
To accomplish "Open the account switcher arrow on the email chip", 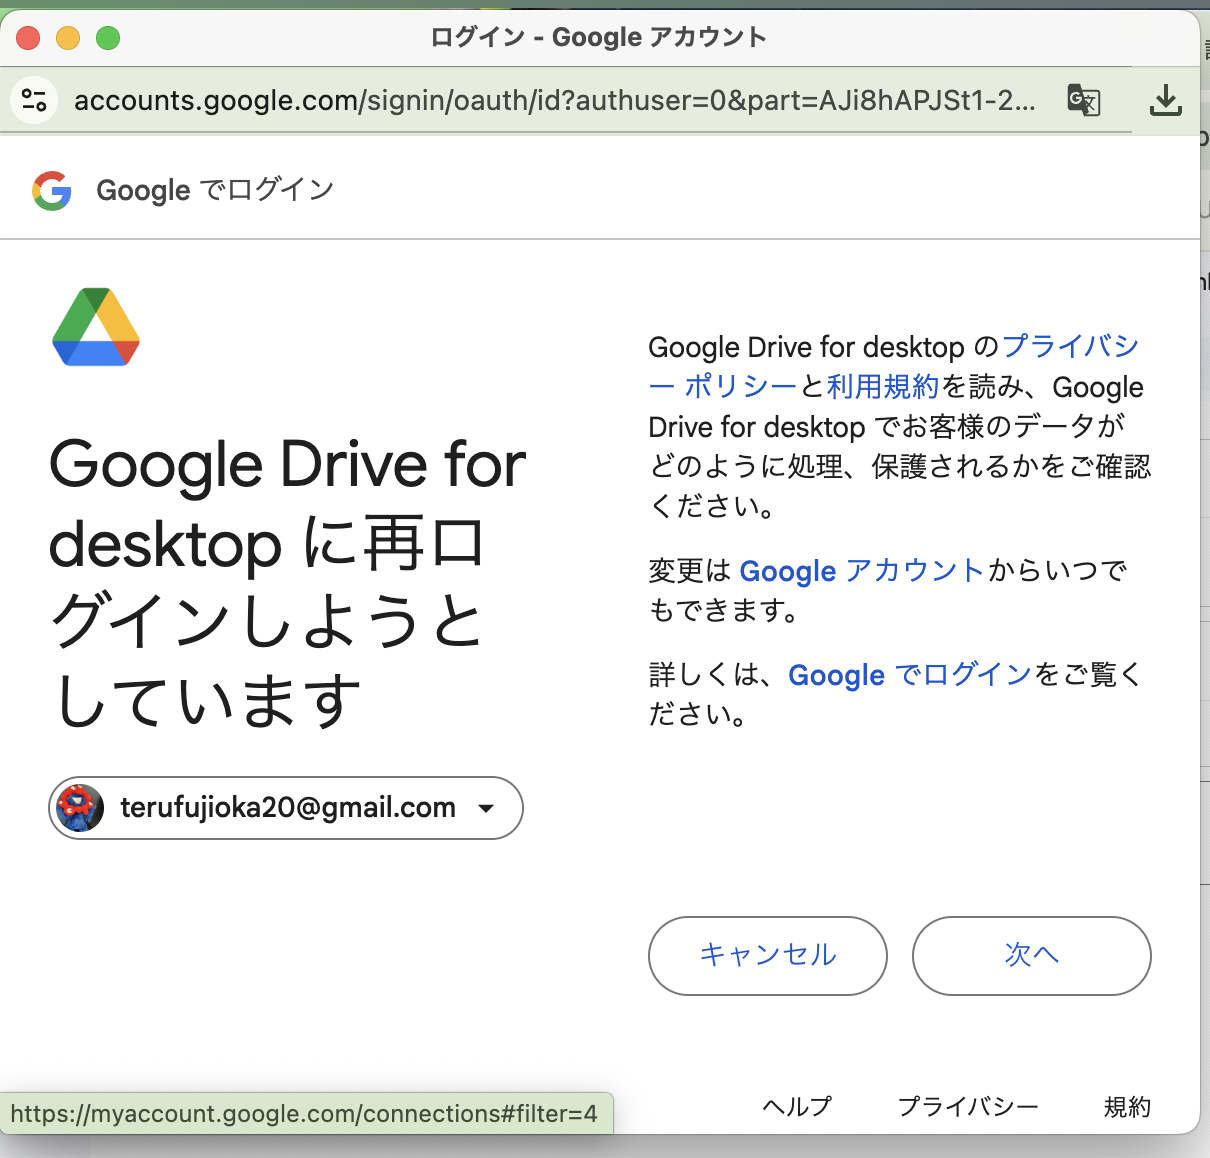I will click(x=486, y=808).
